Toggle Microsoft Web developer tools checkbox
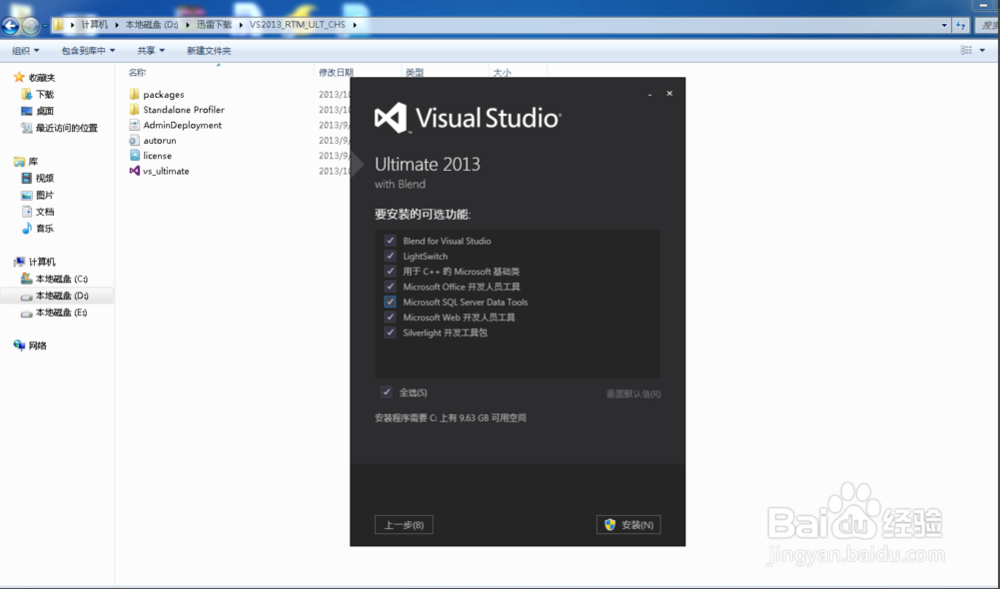Viewport: 1000px width, 589px height. [390, 317]
